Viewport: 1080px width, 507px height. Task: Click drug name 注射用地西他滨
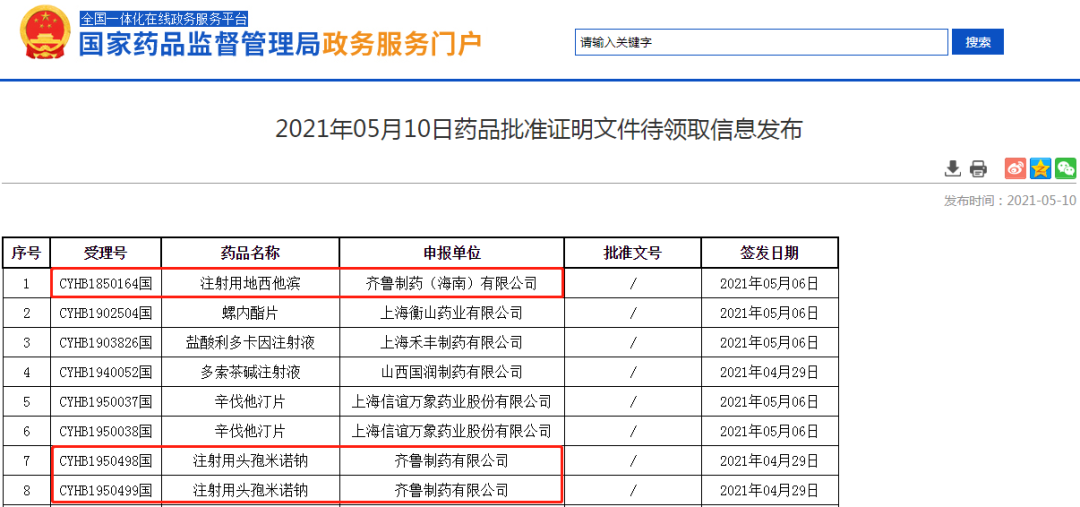pyautogui.click(x=250, y=283)
